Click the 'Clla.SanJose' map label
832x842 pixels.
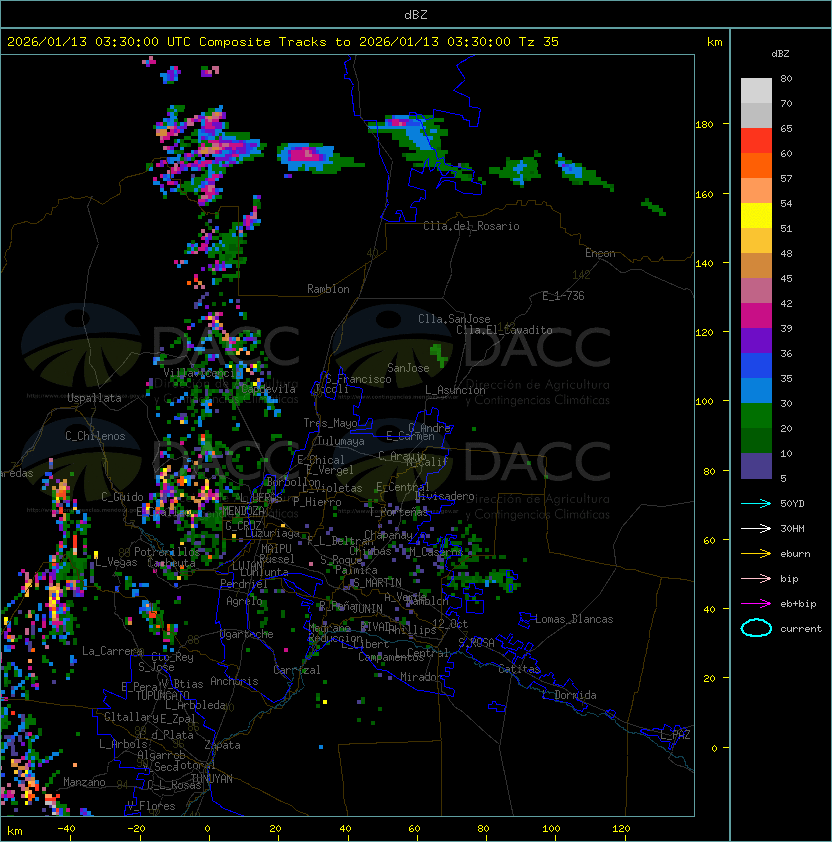click(454, 319)
